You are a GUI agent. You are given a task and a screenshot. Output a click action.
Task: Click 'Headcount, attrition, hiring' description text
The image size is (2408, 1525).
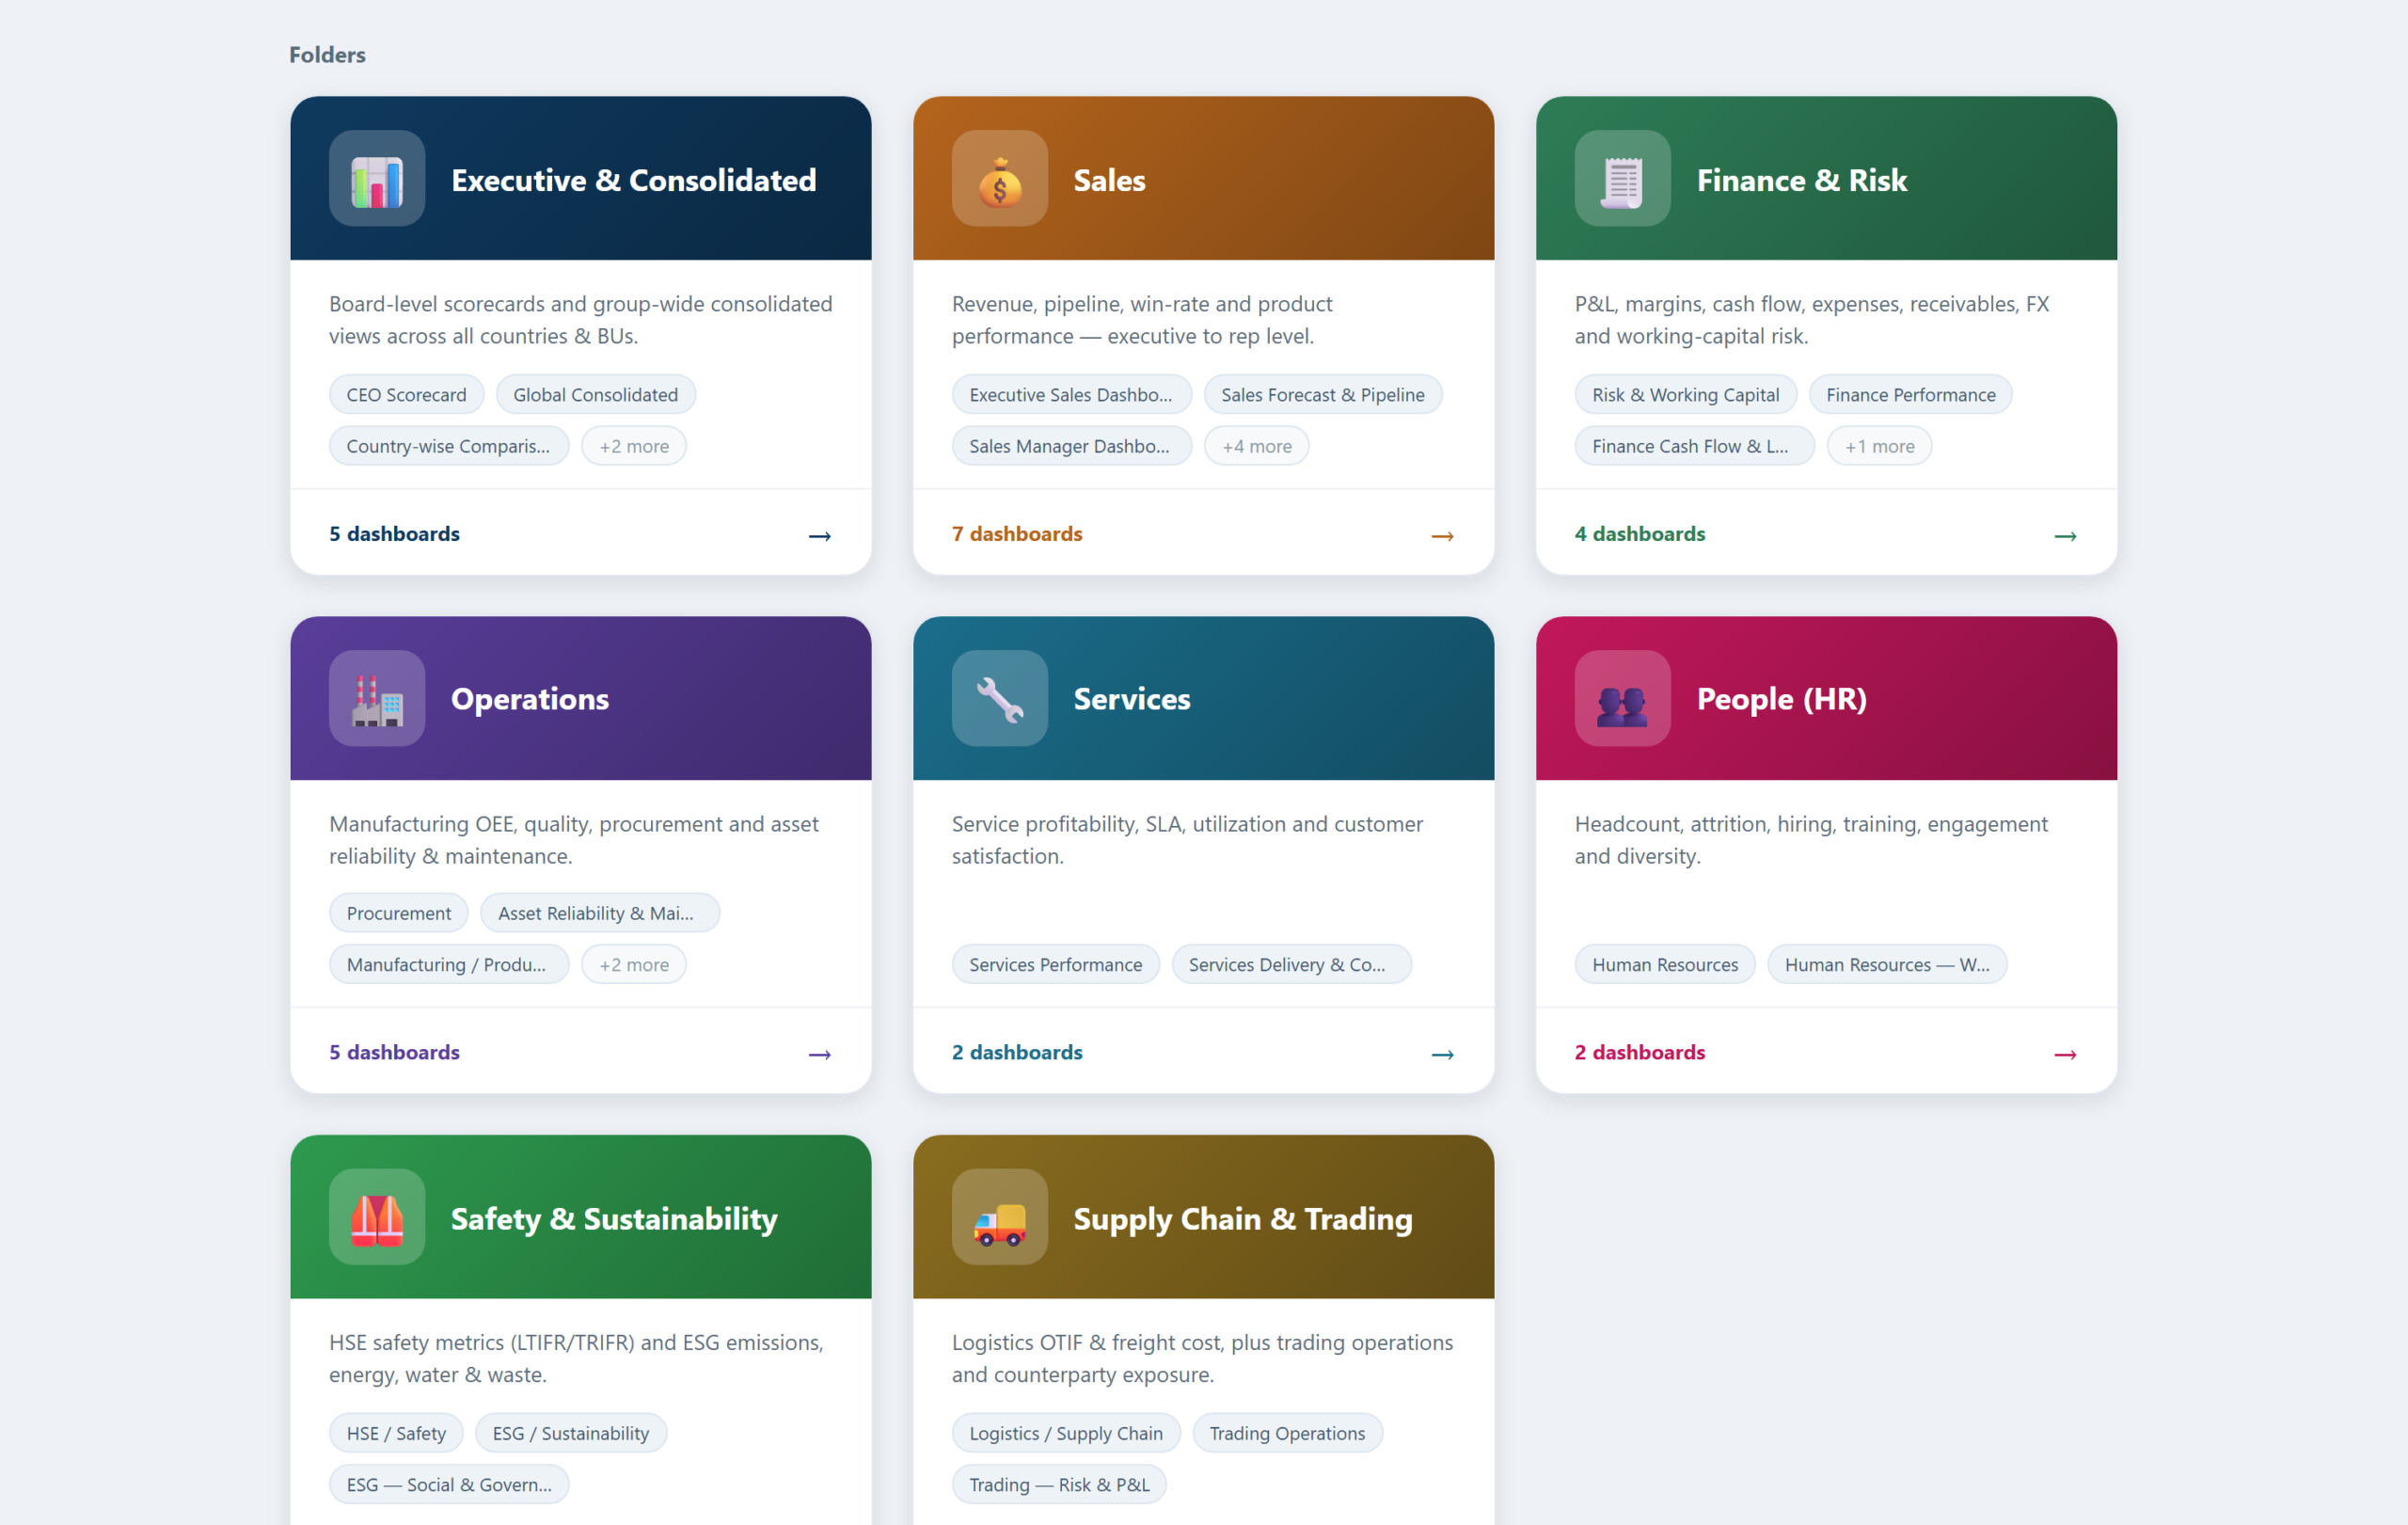[1811, 839]
